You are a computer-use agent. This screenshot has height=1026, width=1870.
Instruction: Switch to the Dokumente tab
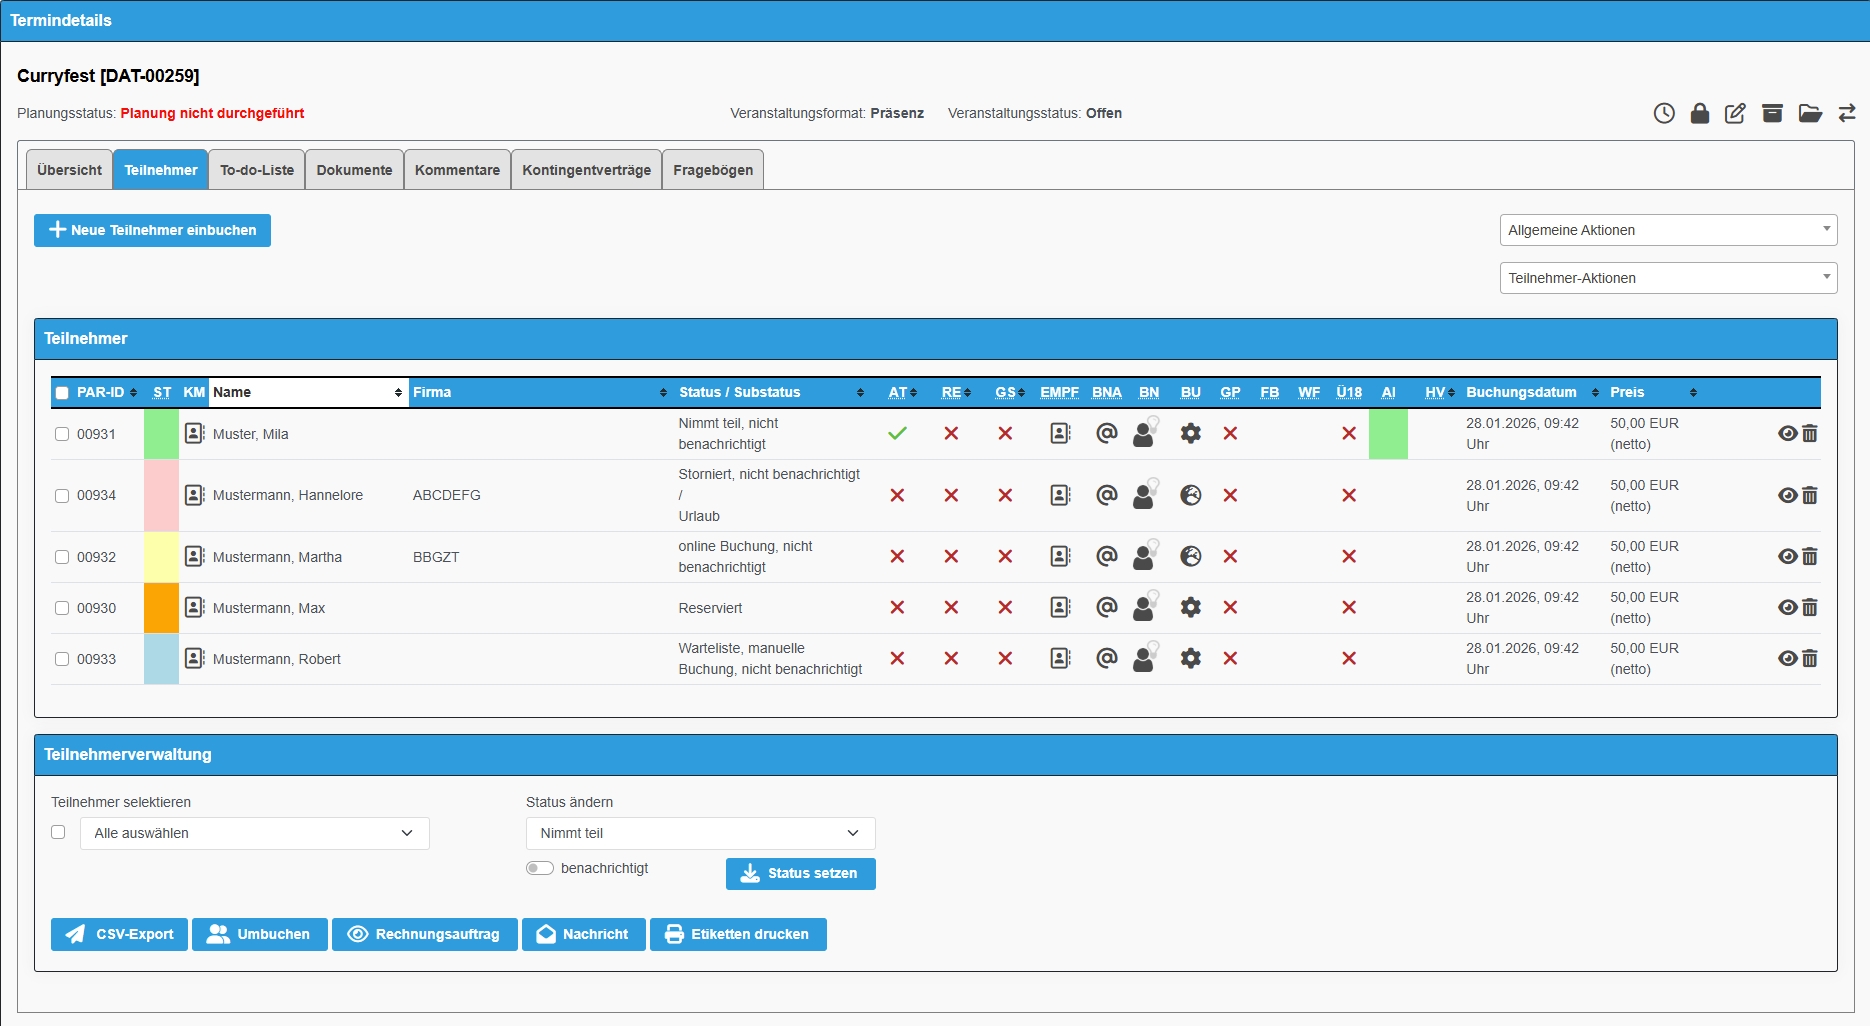click(354, 170)
